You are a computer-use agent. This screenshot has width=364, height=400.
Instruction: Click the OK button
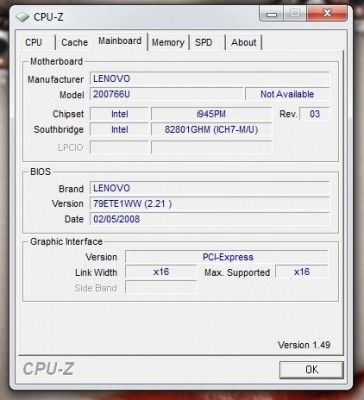(311, 370)
